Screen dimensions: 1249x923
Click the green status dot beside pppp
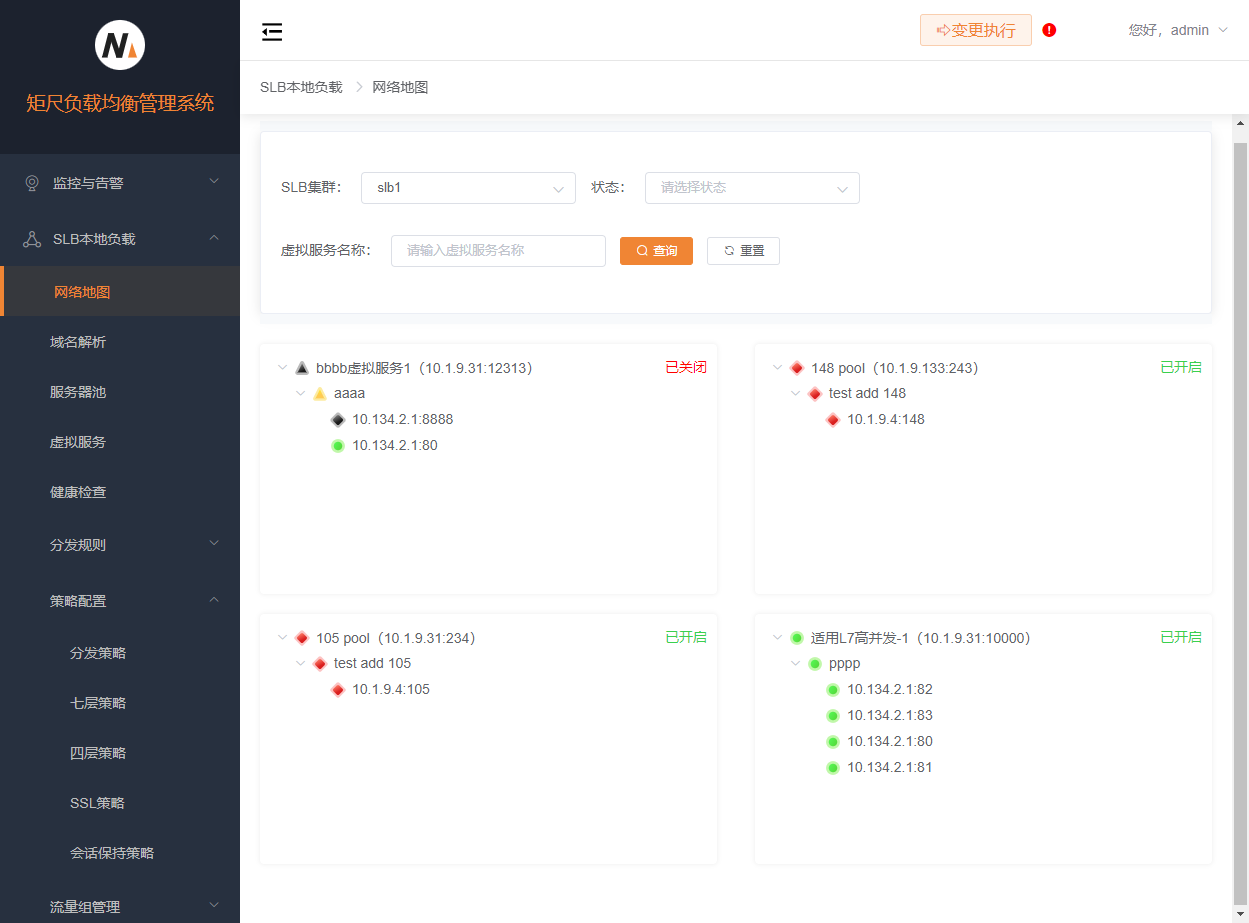(x=815, y=664)
